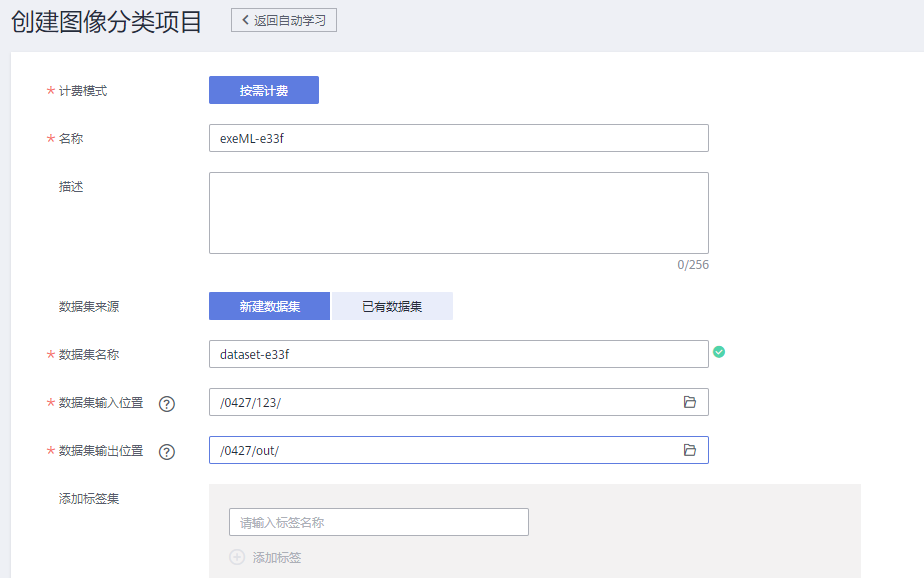Click green checkmark beside dataset name

[x=719, y=351]
